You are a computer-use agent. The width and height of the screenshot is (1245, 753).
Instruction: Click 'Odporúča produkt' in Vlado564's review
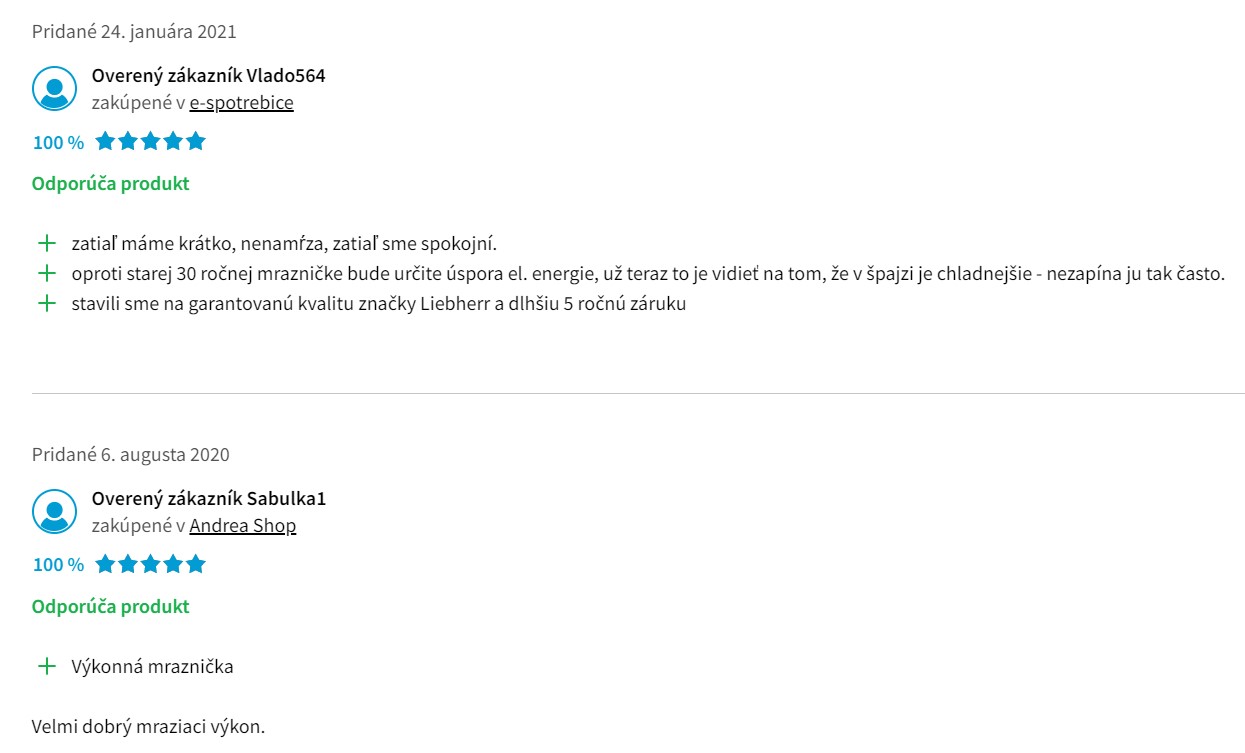(110, 183)
